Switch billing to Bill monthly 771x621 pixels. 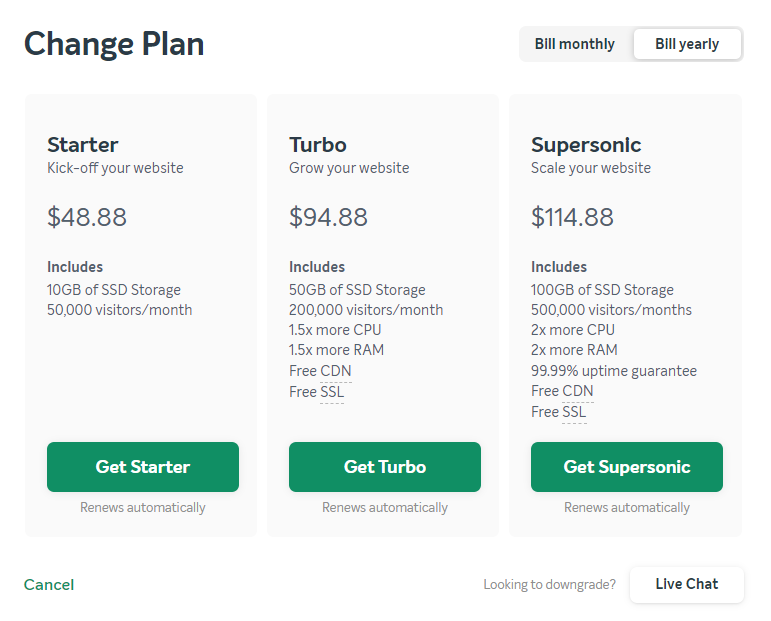click(574, 44)
